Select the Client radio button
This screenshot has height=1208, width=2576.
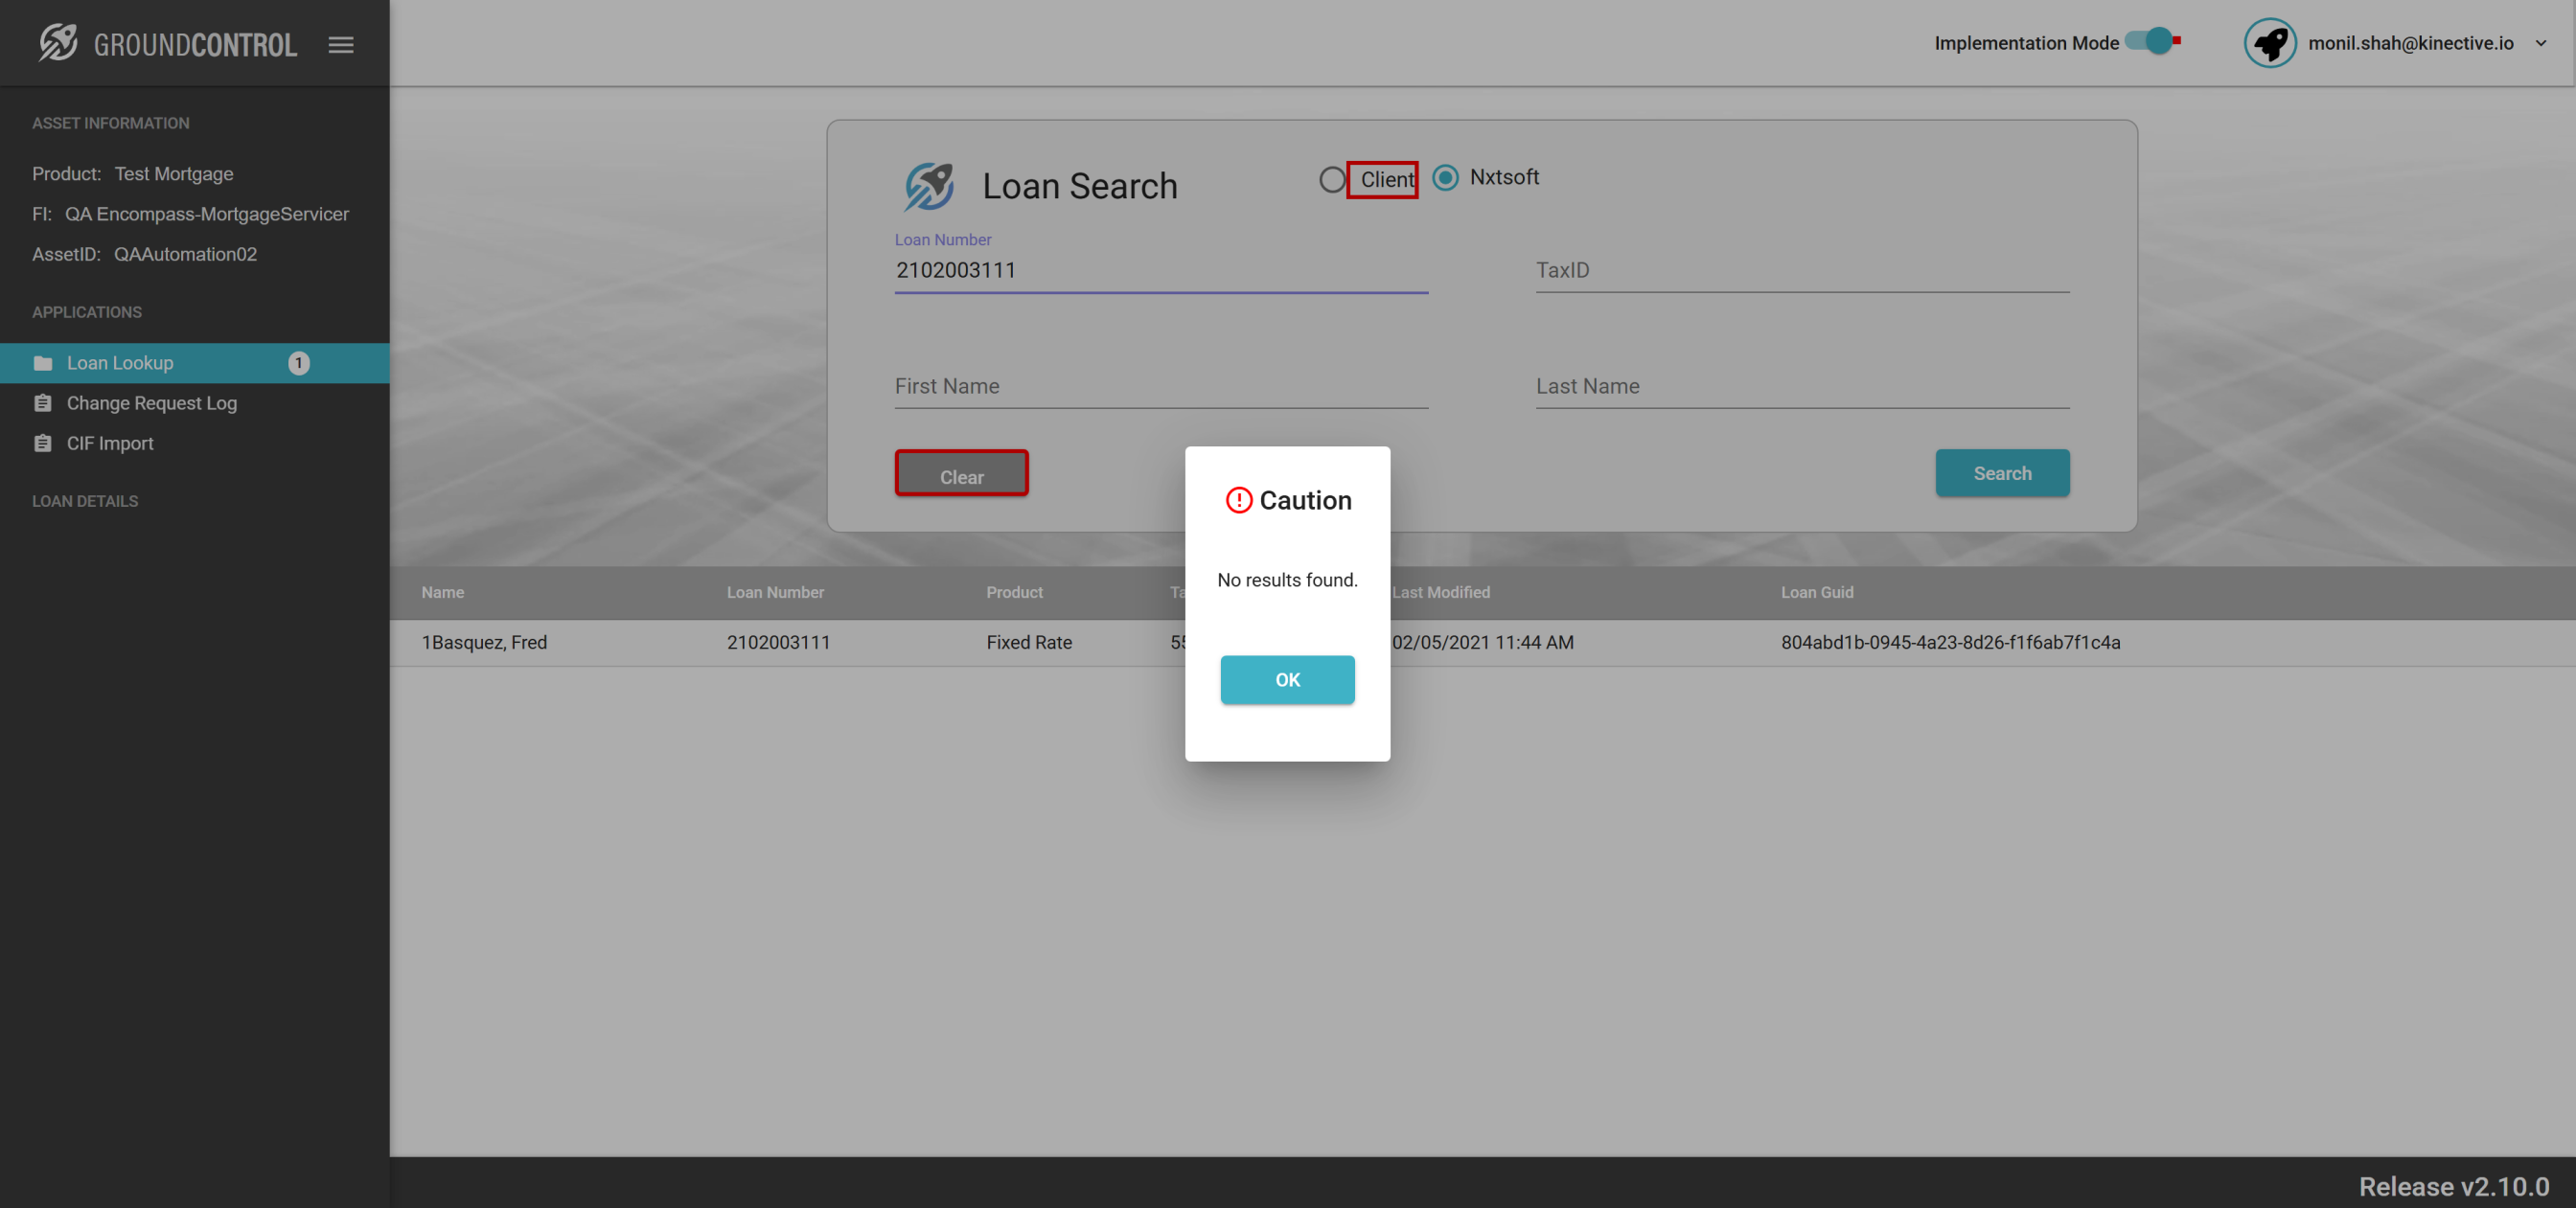(1331, 180)
